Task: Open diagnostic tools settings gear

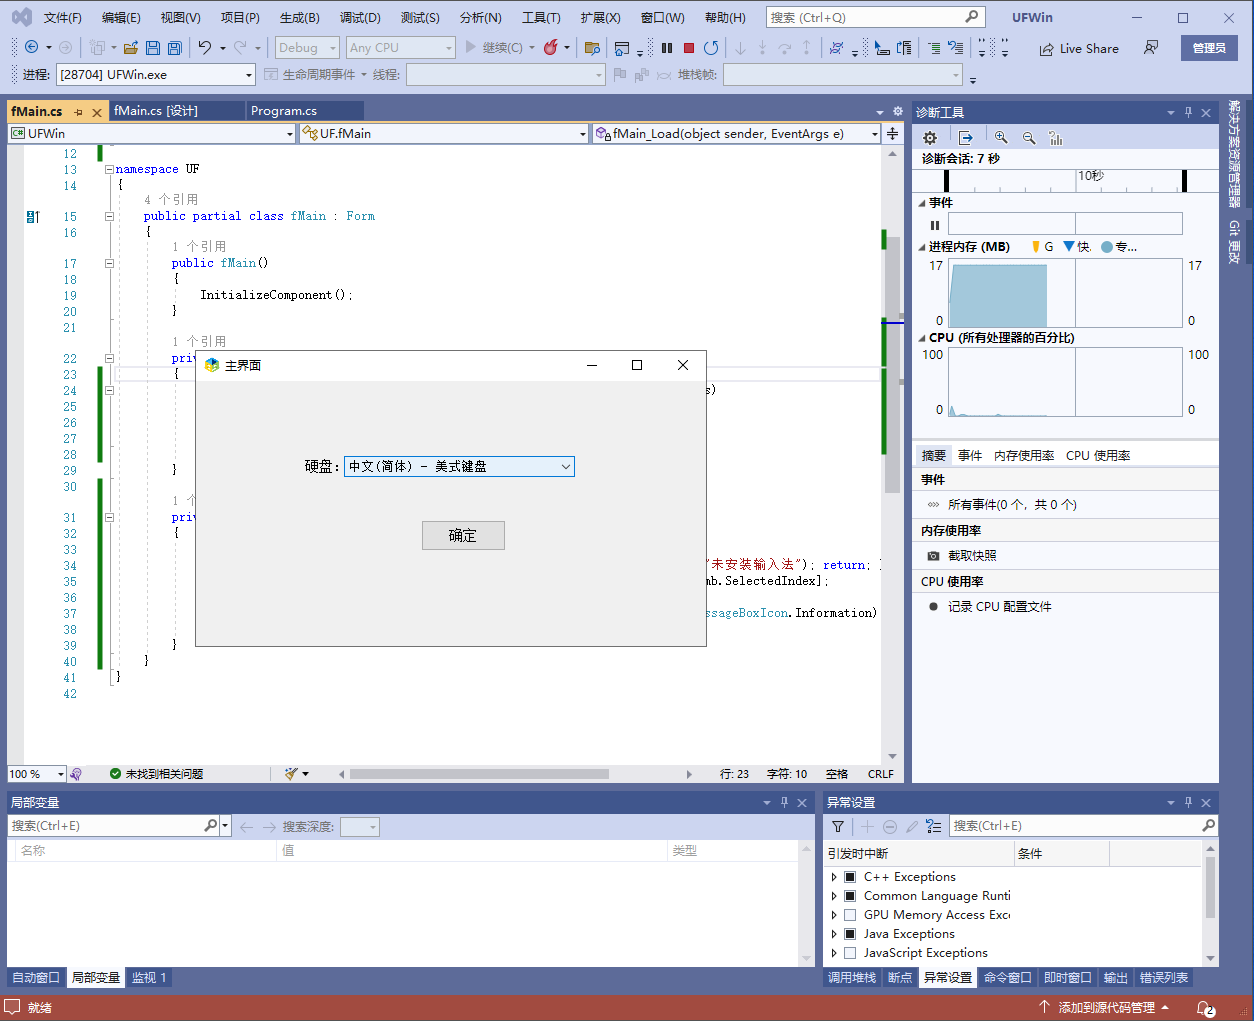Action: tap(930, 138)
